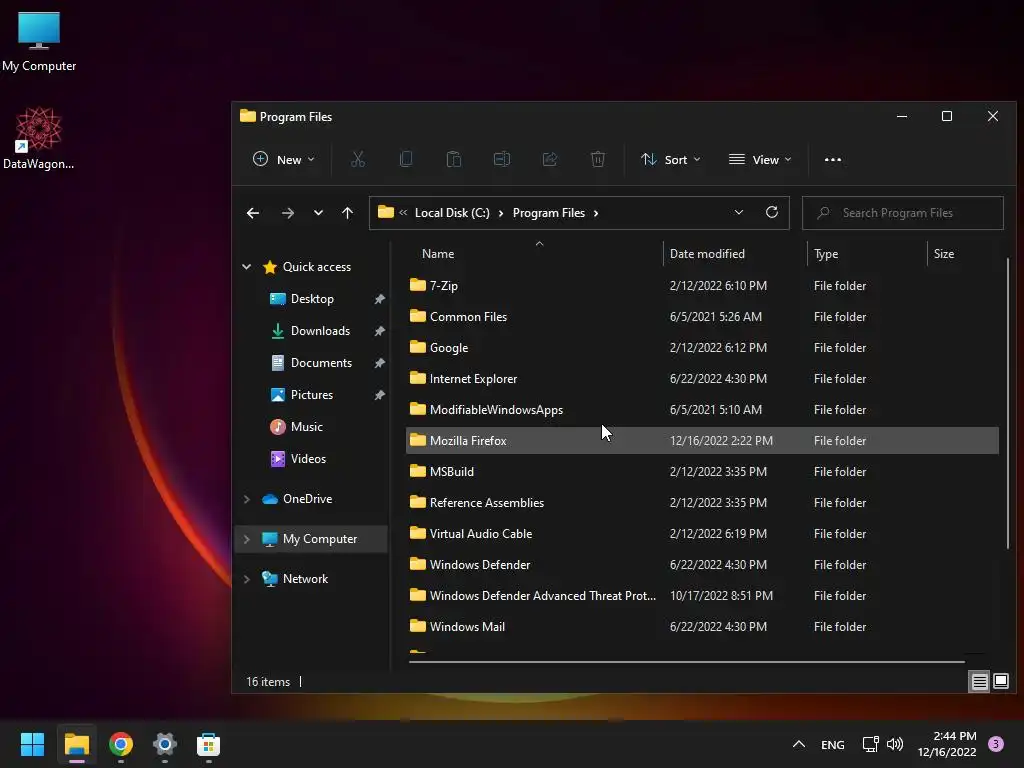This screenshot has height=768, width=1024.
Task: Switch to large icons view layout icon
Action: click(1001, 682)
